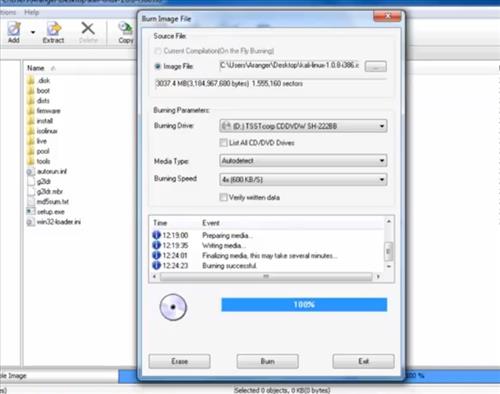This screenshot has height=394, width=500.
Task: Click the browse button for image file
Action: click(376, 66)
